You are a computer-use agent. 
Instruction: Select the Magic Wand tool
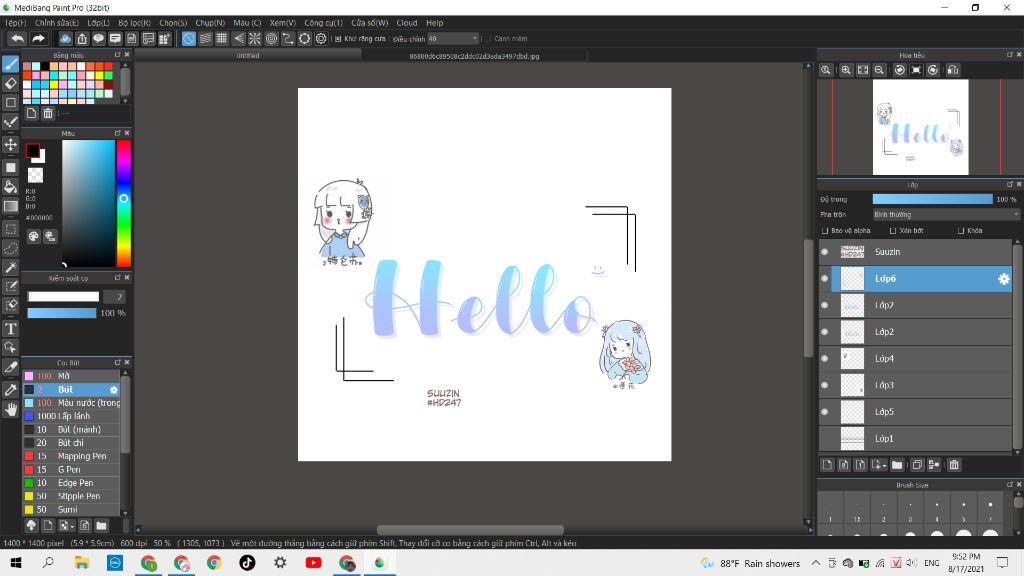10,267
